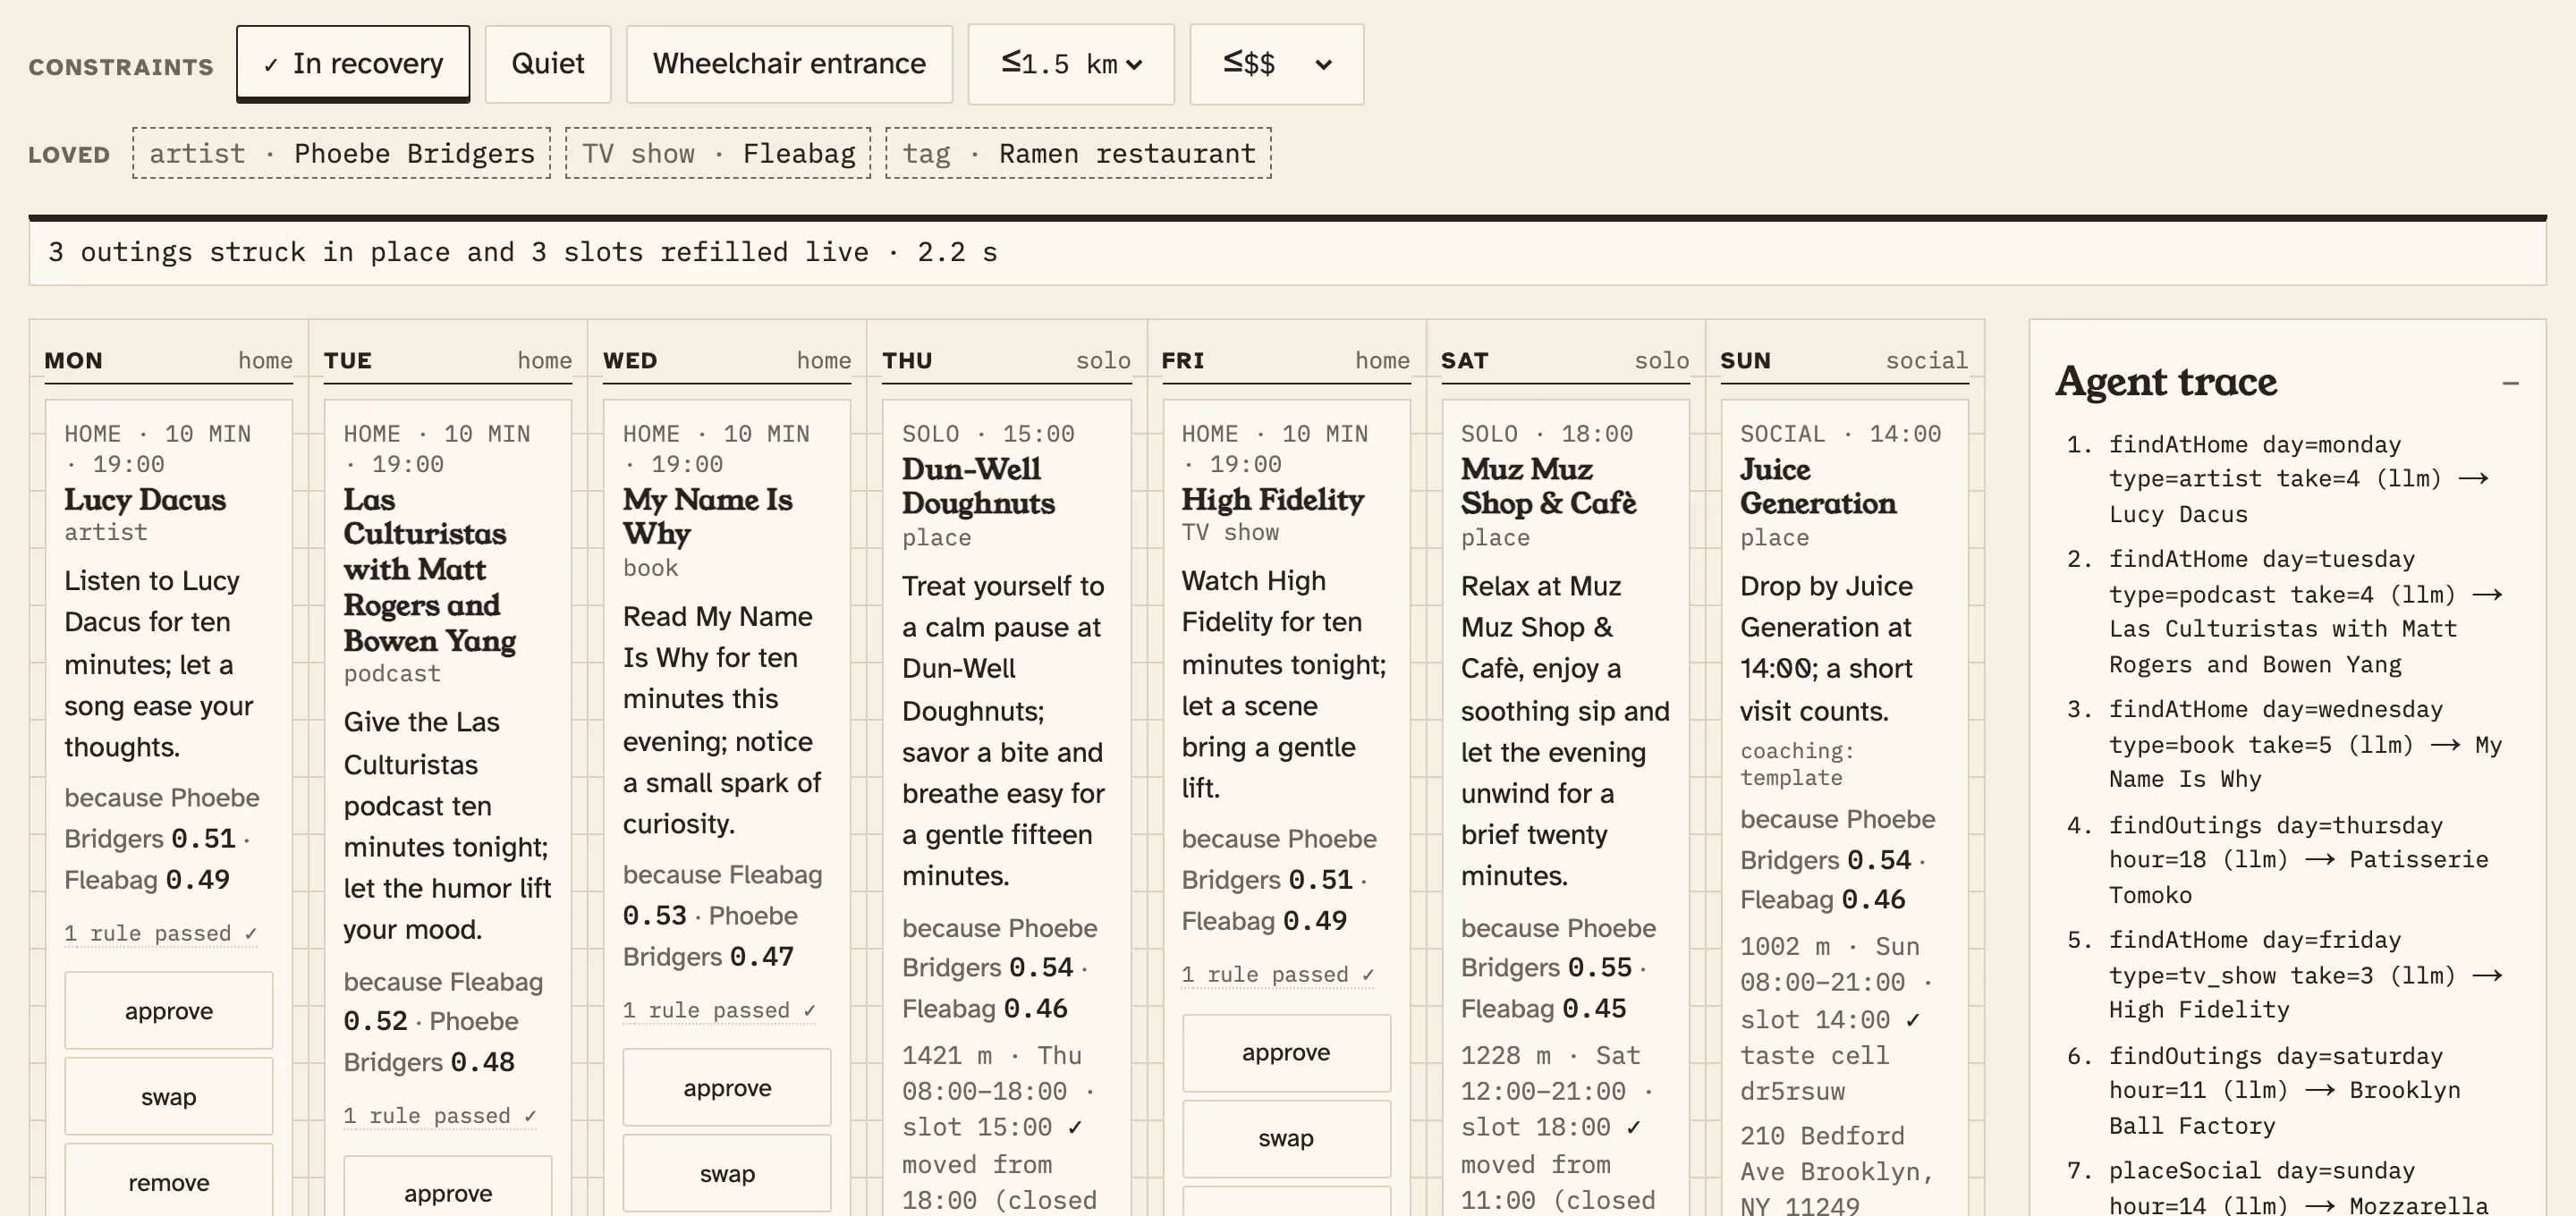Open Friday's '1 rule passed' detail

(1278, 974)
